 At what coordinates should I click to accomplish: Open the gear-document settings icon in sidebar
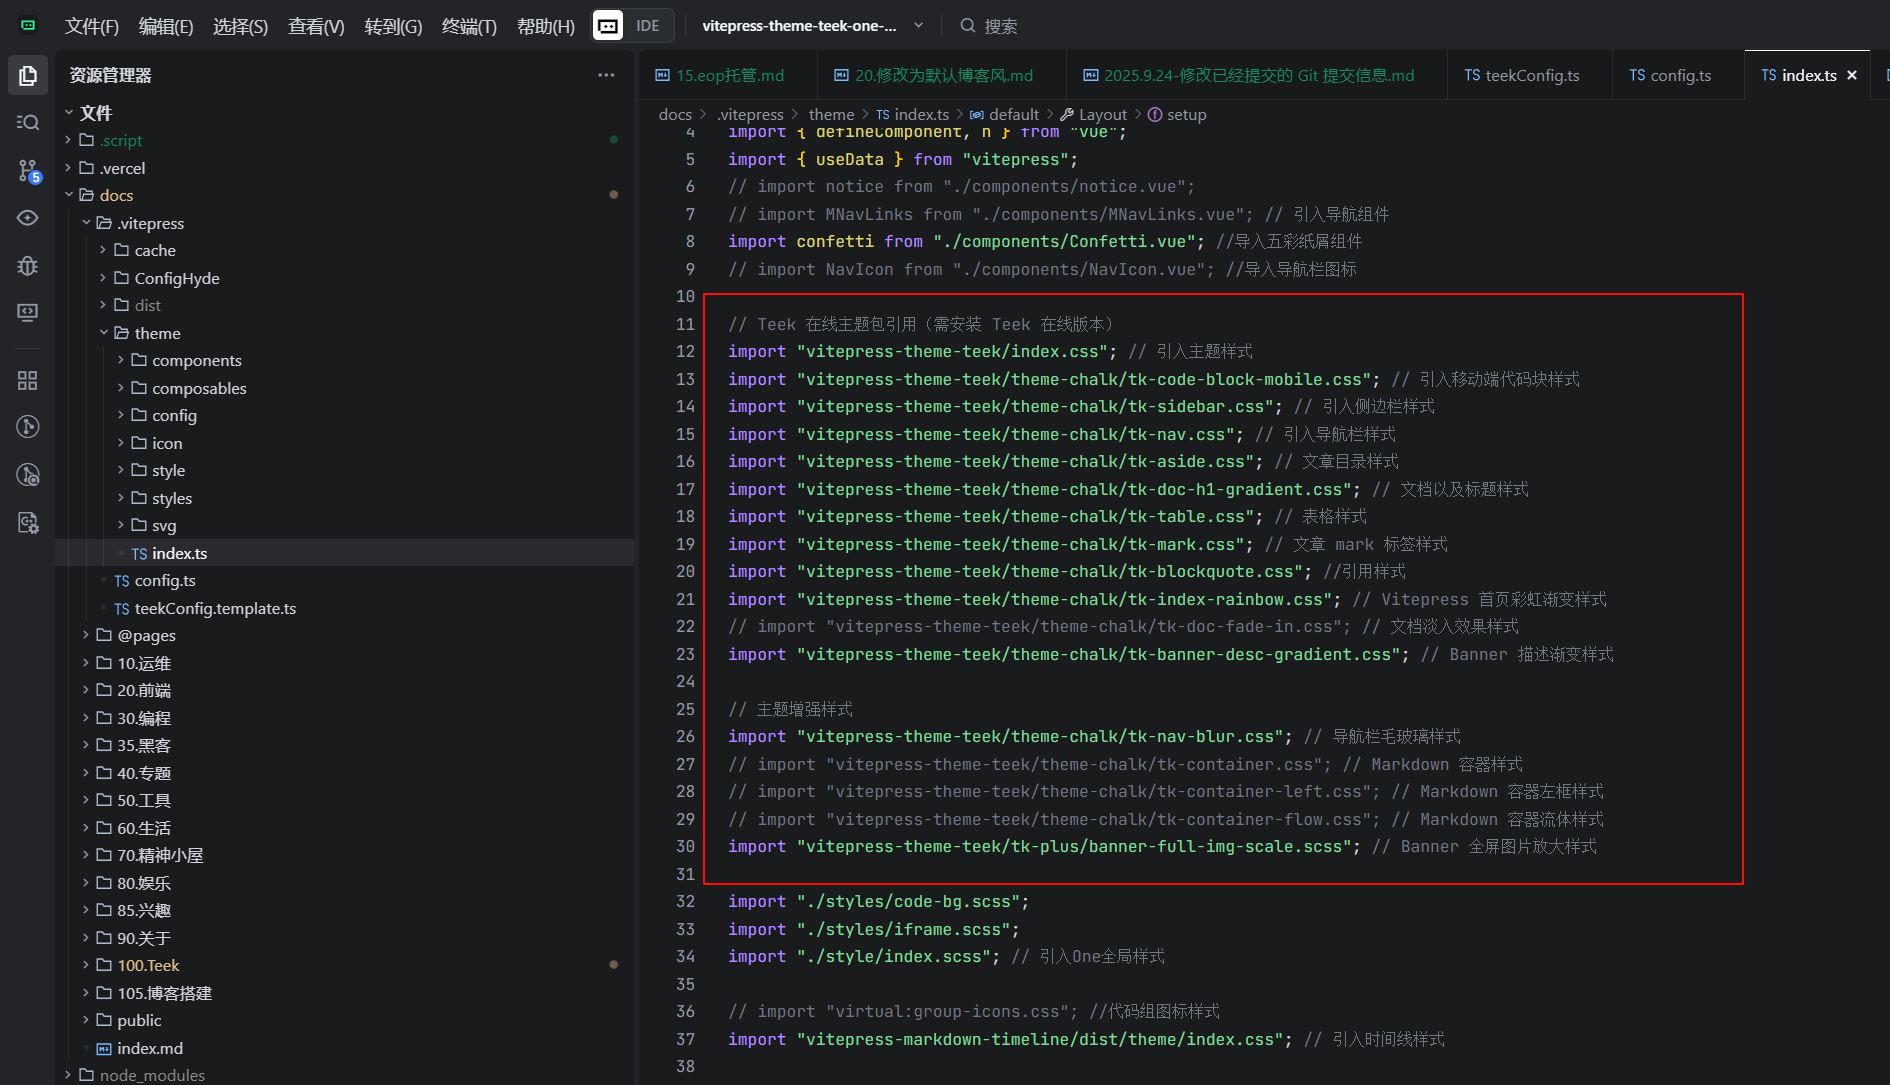(x=28, y=522)
